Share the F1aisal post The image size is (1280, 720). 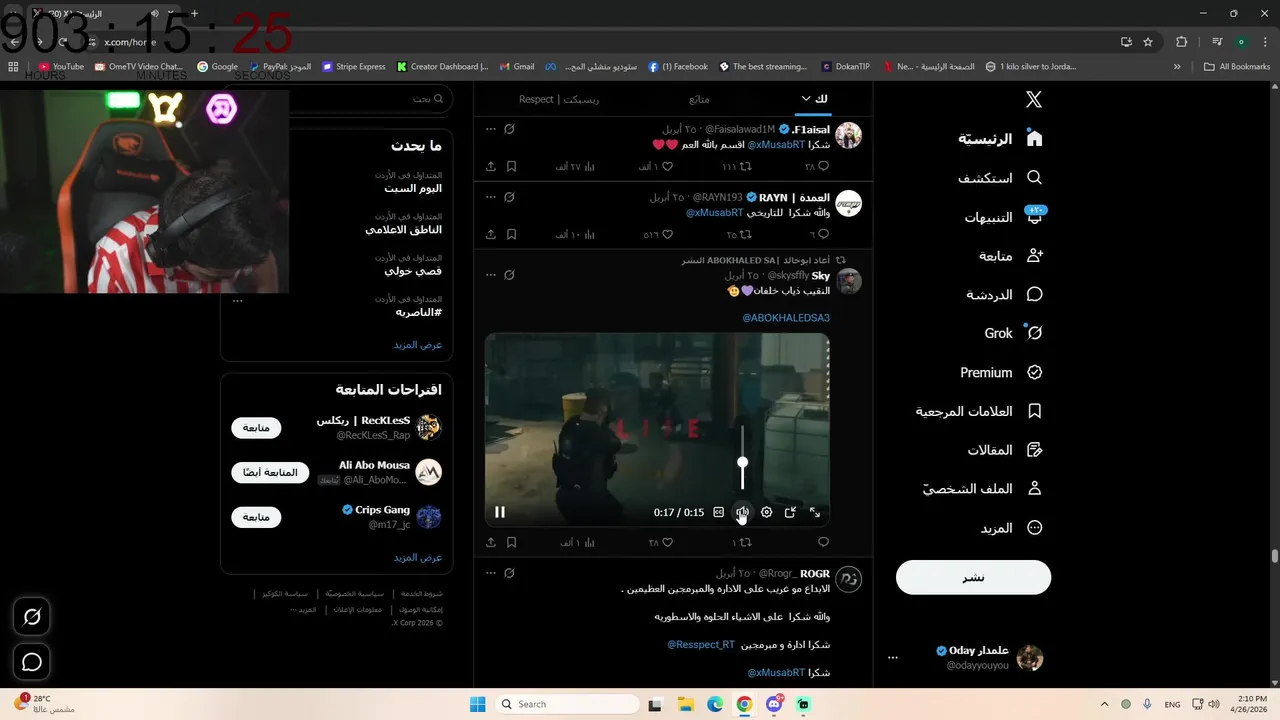pyautogui.click(x=491, y=166)
